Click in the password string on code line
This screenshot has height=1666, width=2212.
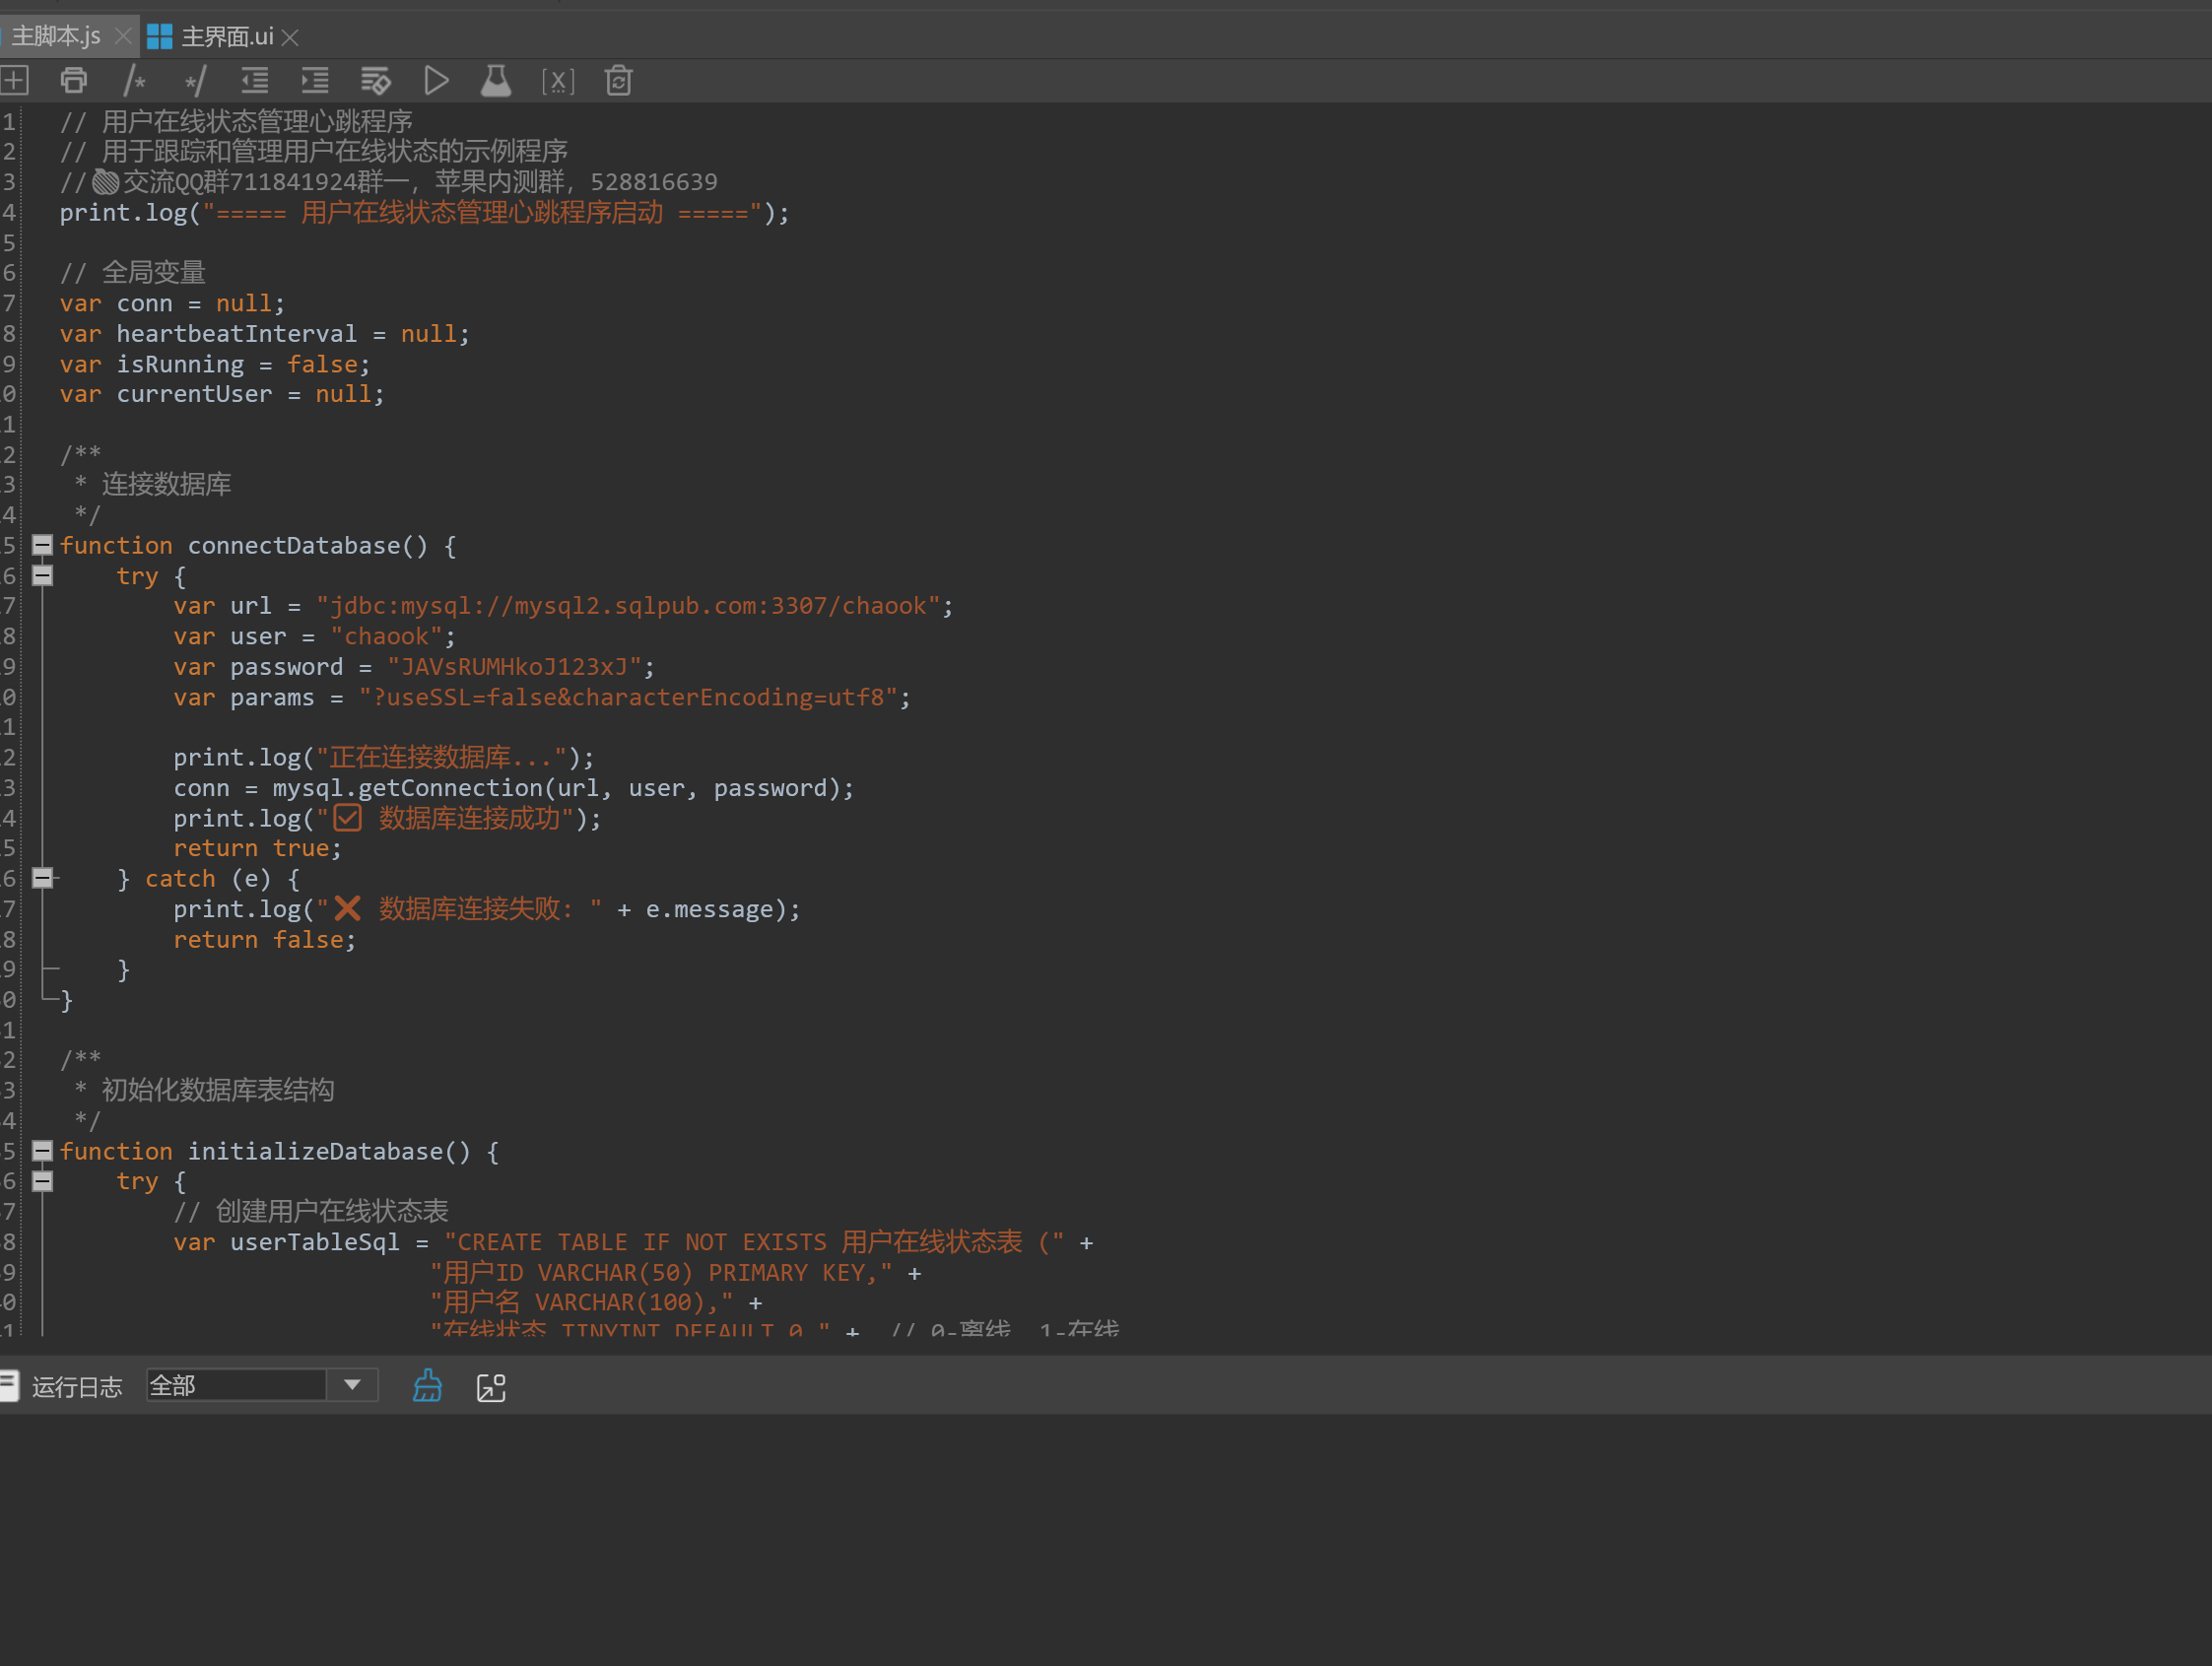pos(514,667)
